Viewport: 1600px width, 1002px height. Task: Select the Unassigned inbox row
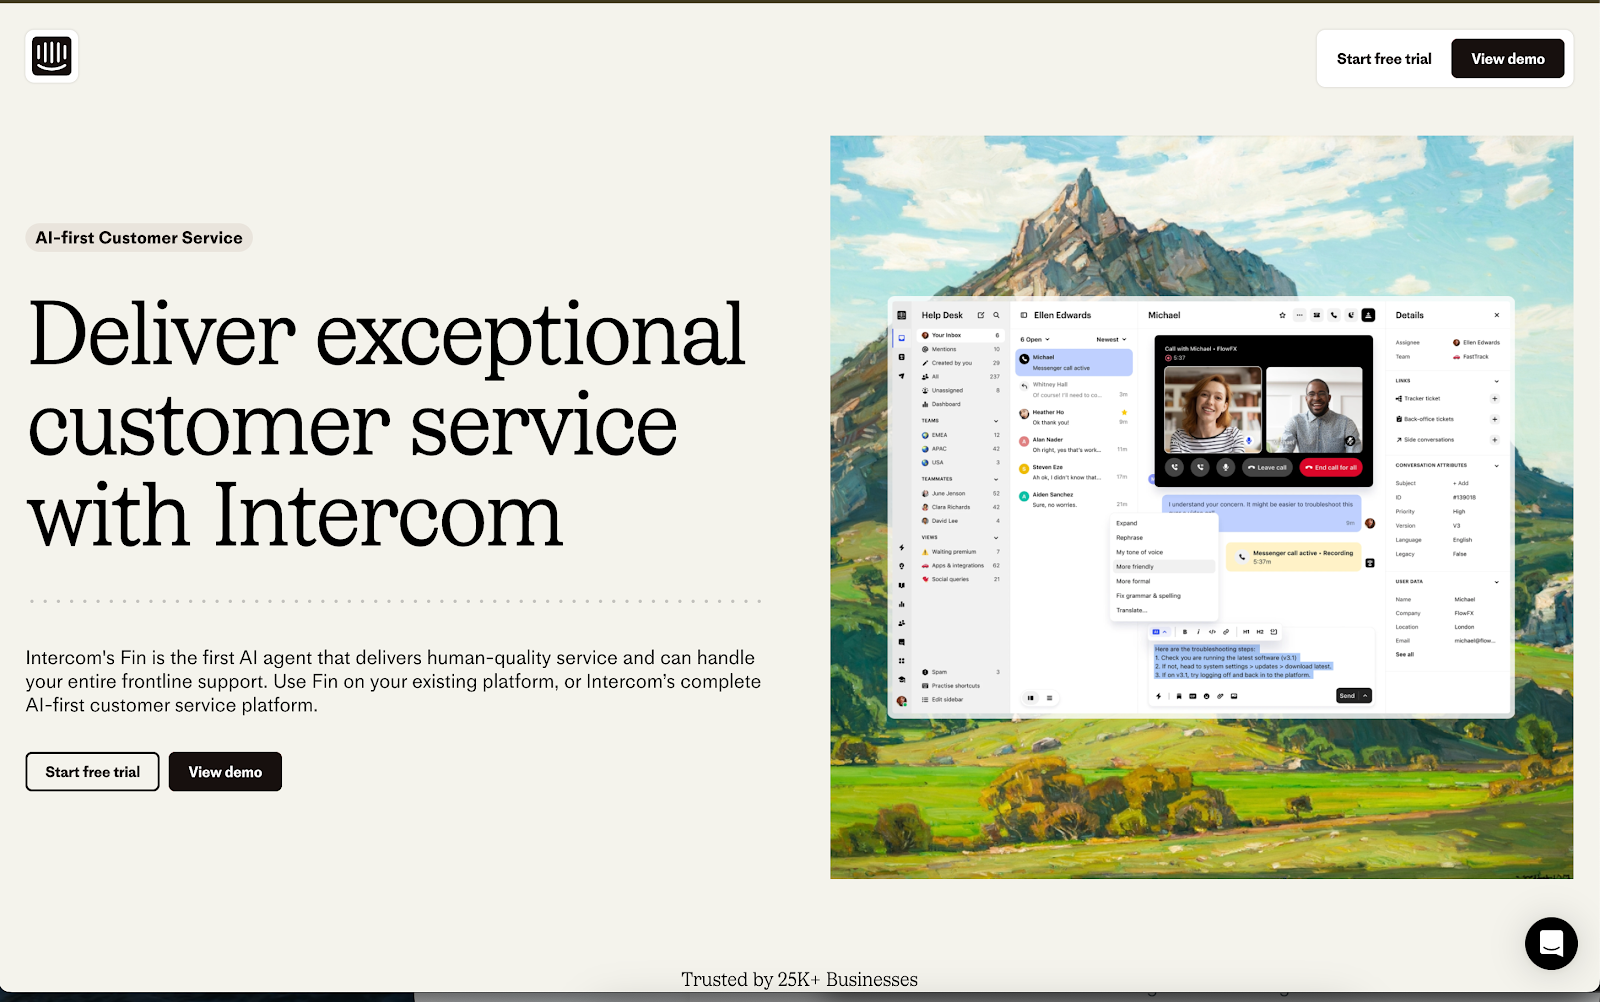click(x=960, y=390)
